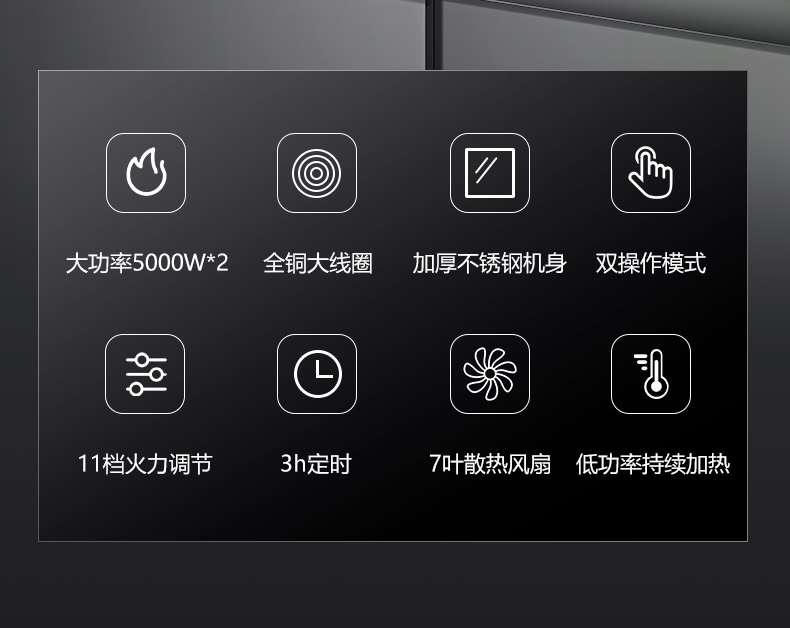Select the 3h定时 caption

pos(316,464)
